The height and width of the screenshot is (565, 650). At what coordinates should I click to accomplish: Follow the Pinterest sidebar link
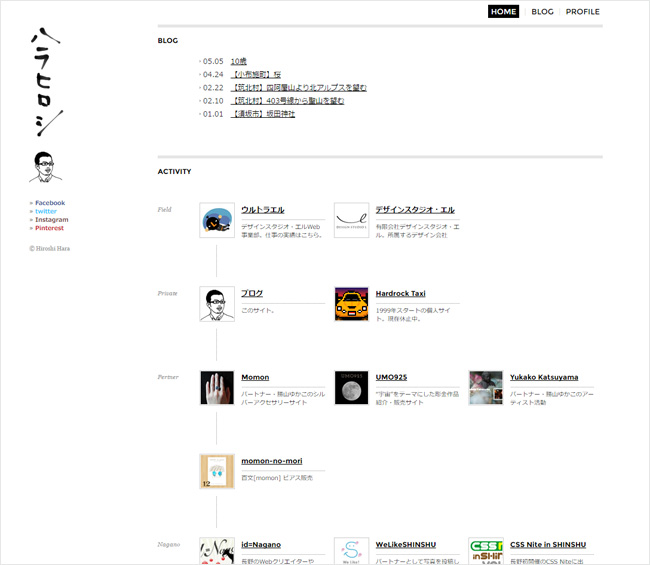pyautogui.click(x=49, y=228)
